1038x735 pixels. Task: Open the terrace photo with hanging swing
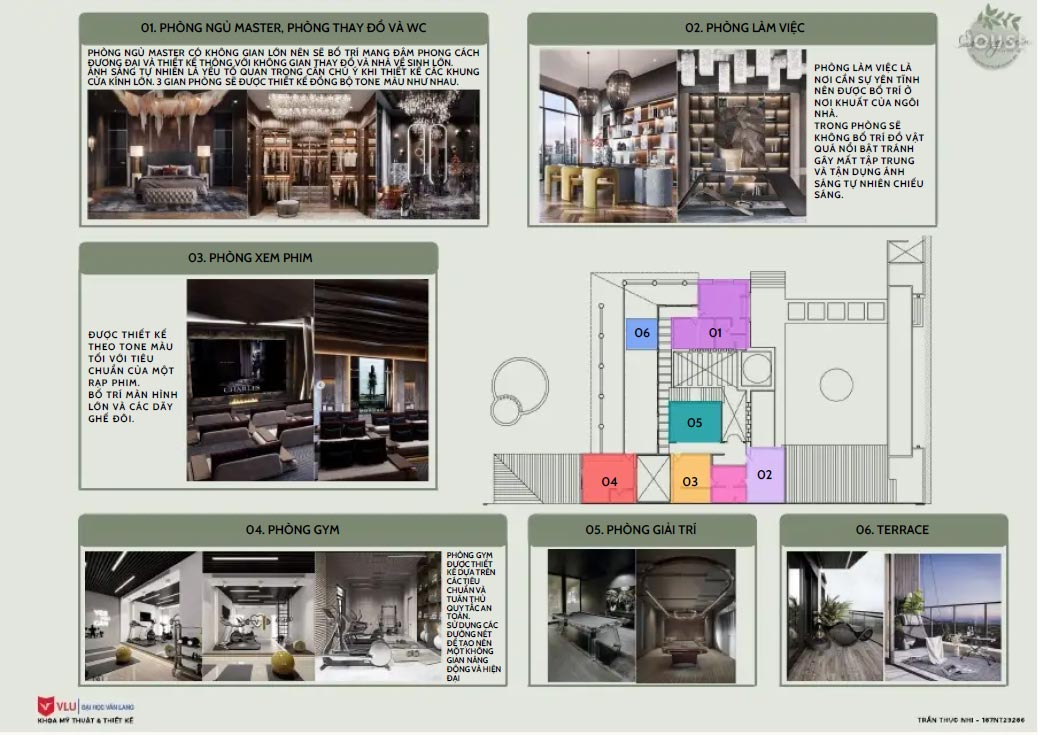pos(943,616)
